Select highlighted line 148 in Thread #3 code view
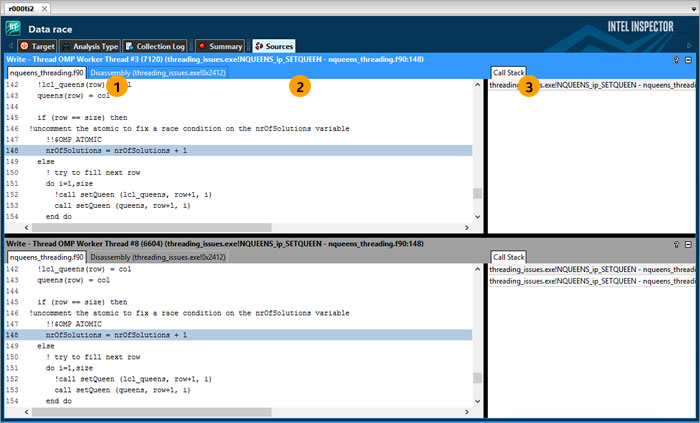 (x=238, y=150)
